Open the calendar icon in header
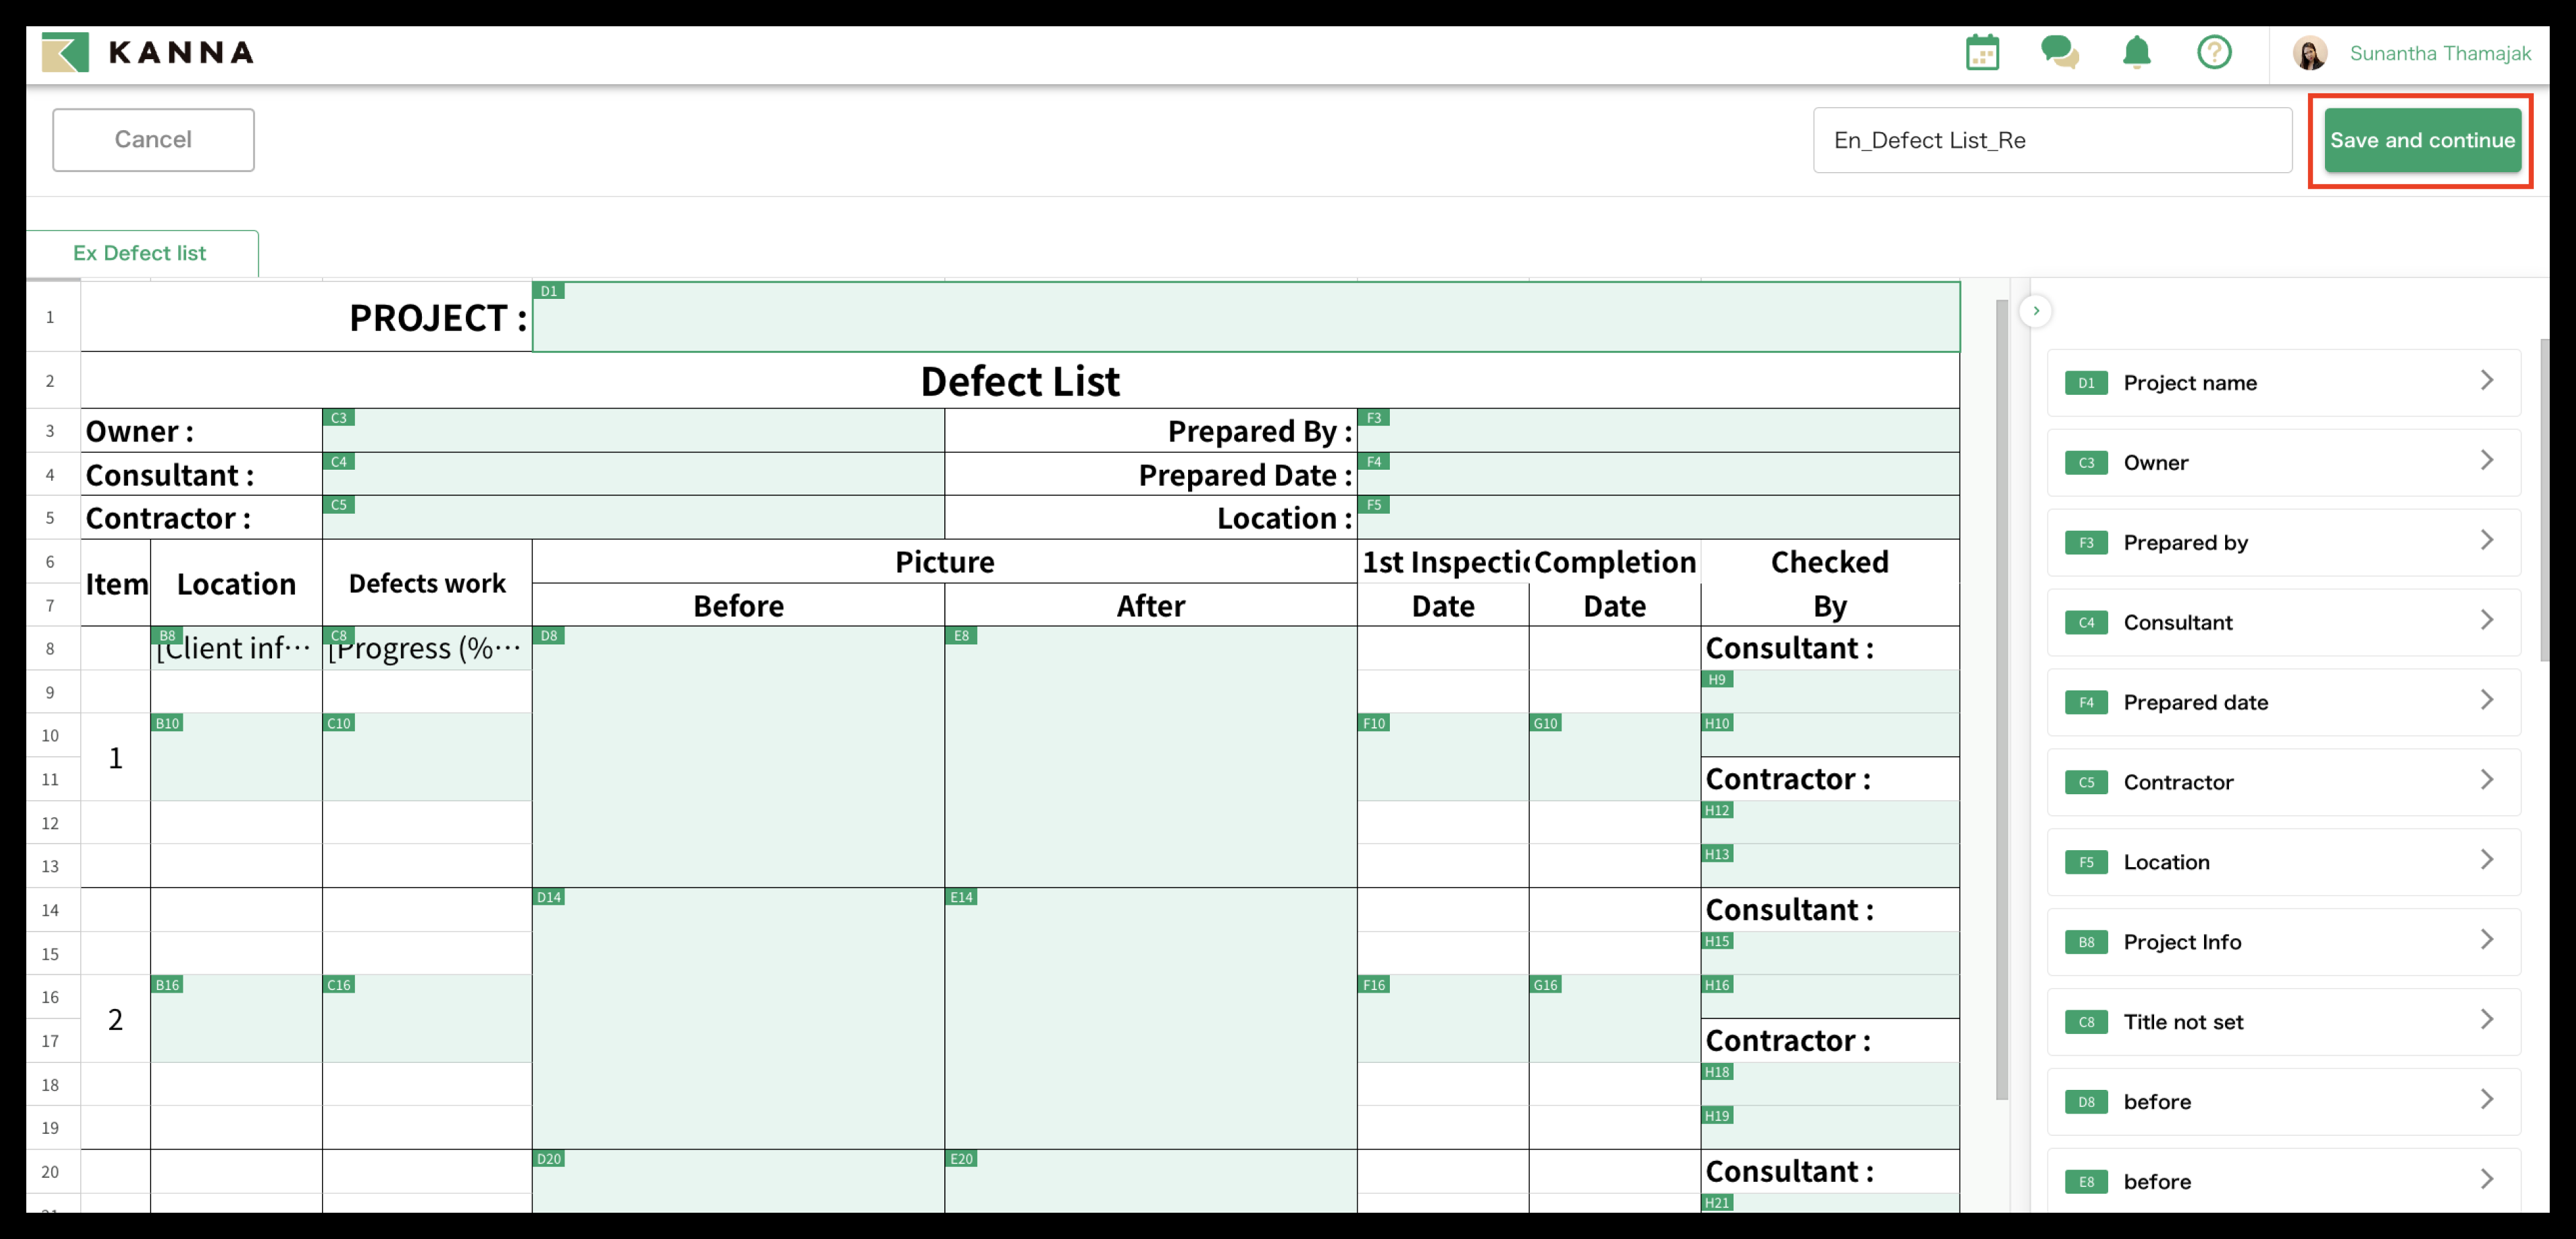The image size is (2576, 1239). 1982,53
